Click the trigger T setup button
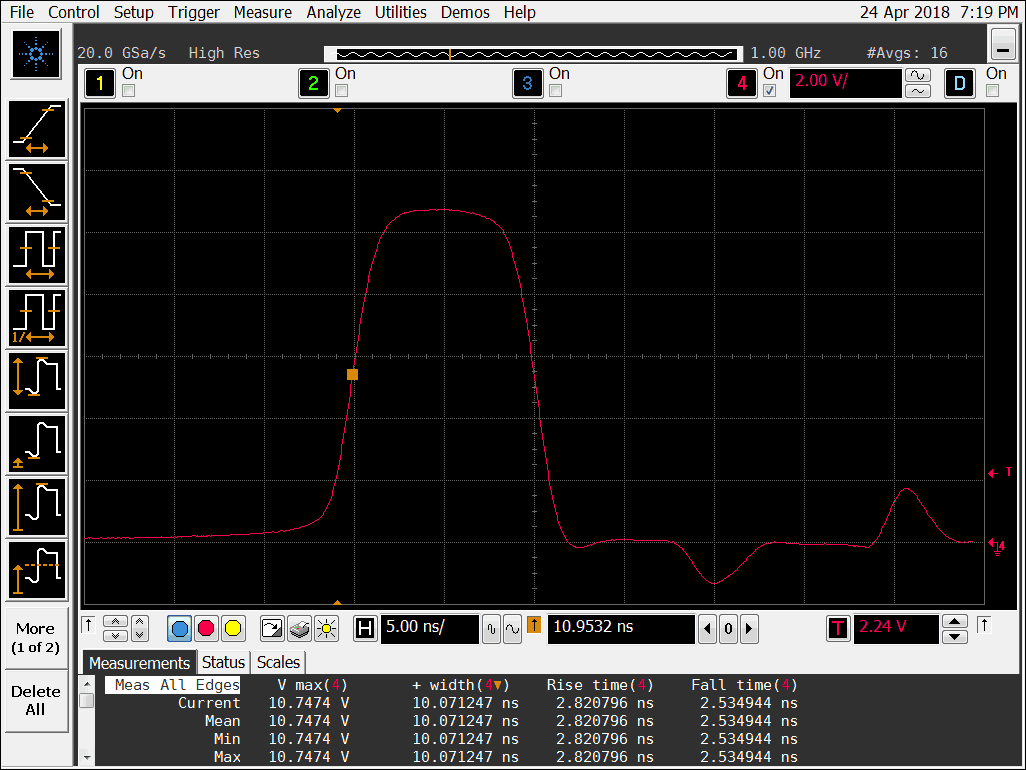 click(838, 629)
